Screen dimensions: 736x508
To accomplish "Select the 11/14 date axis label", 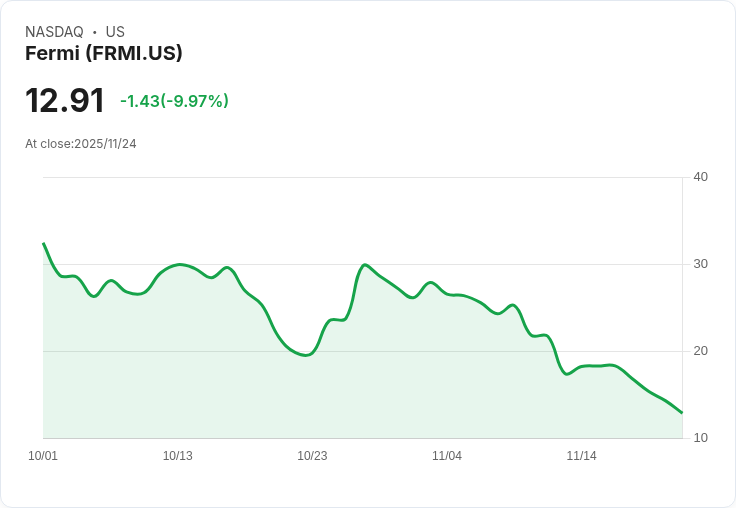I will pyautogui.click(x=581, y=456).
